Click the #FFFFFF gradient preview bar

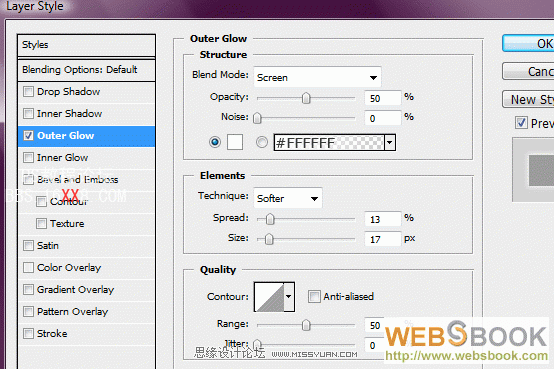coord(329,142)
